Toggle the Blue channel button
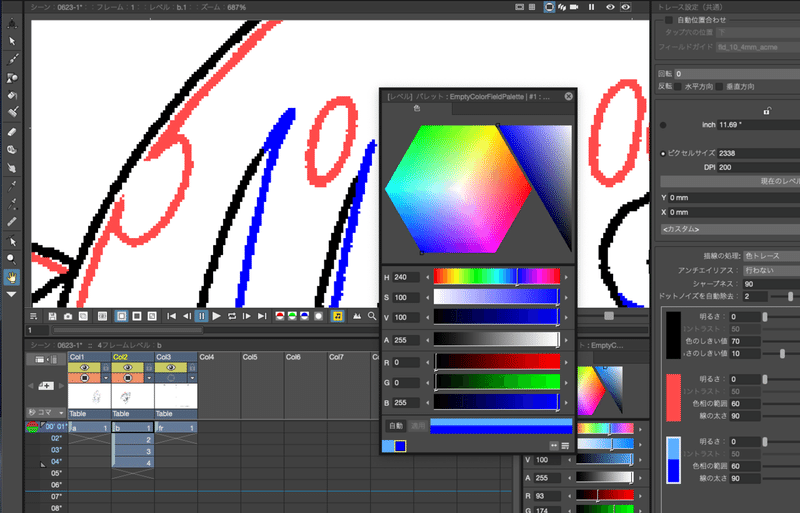 305,316
